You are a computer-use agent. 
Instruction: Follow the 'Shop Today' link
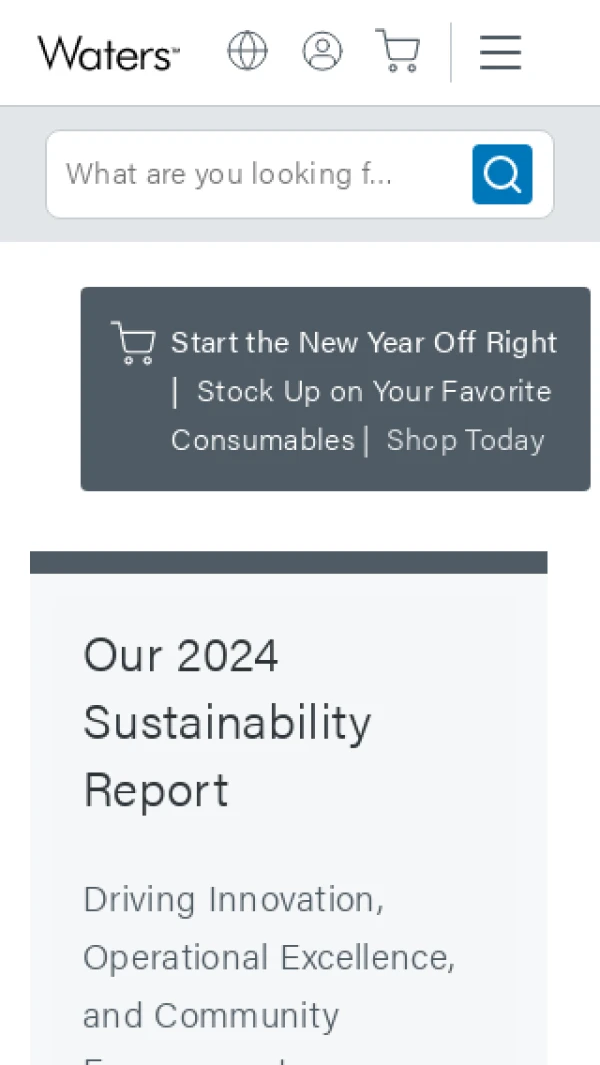(465, 440)
